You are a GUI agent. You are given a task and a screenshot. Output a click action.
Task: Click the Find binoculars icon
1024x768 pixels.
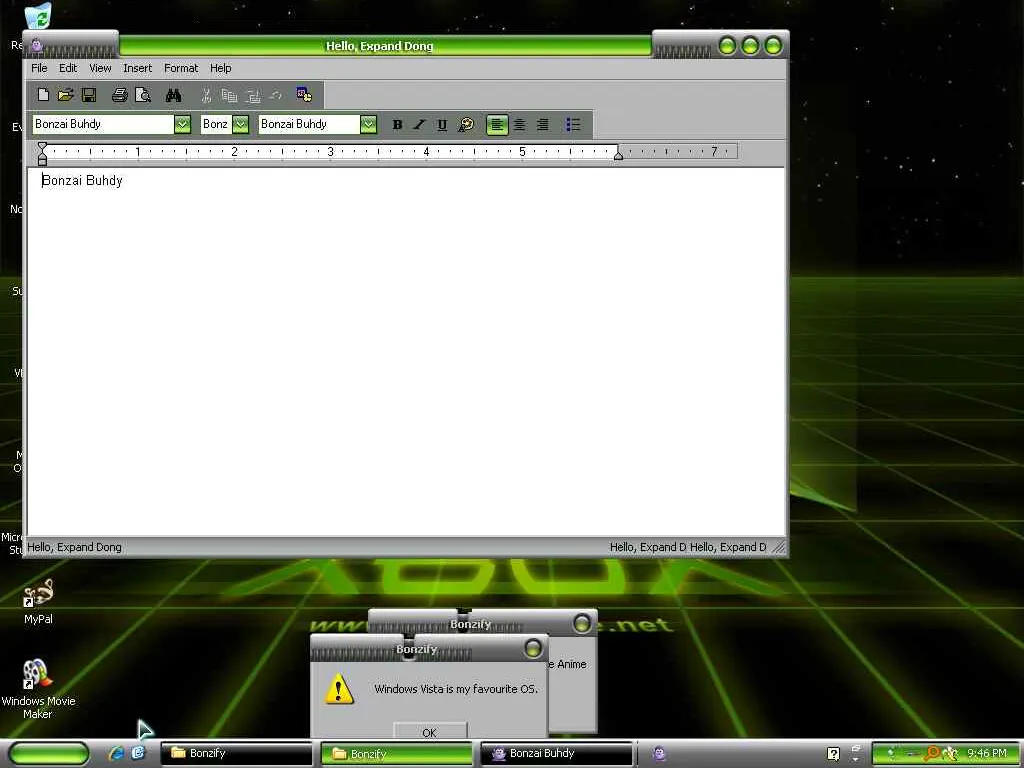pyautogui.click(x=173, y=95)
